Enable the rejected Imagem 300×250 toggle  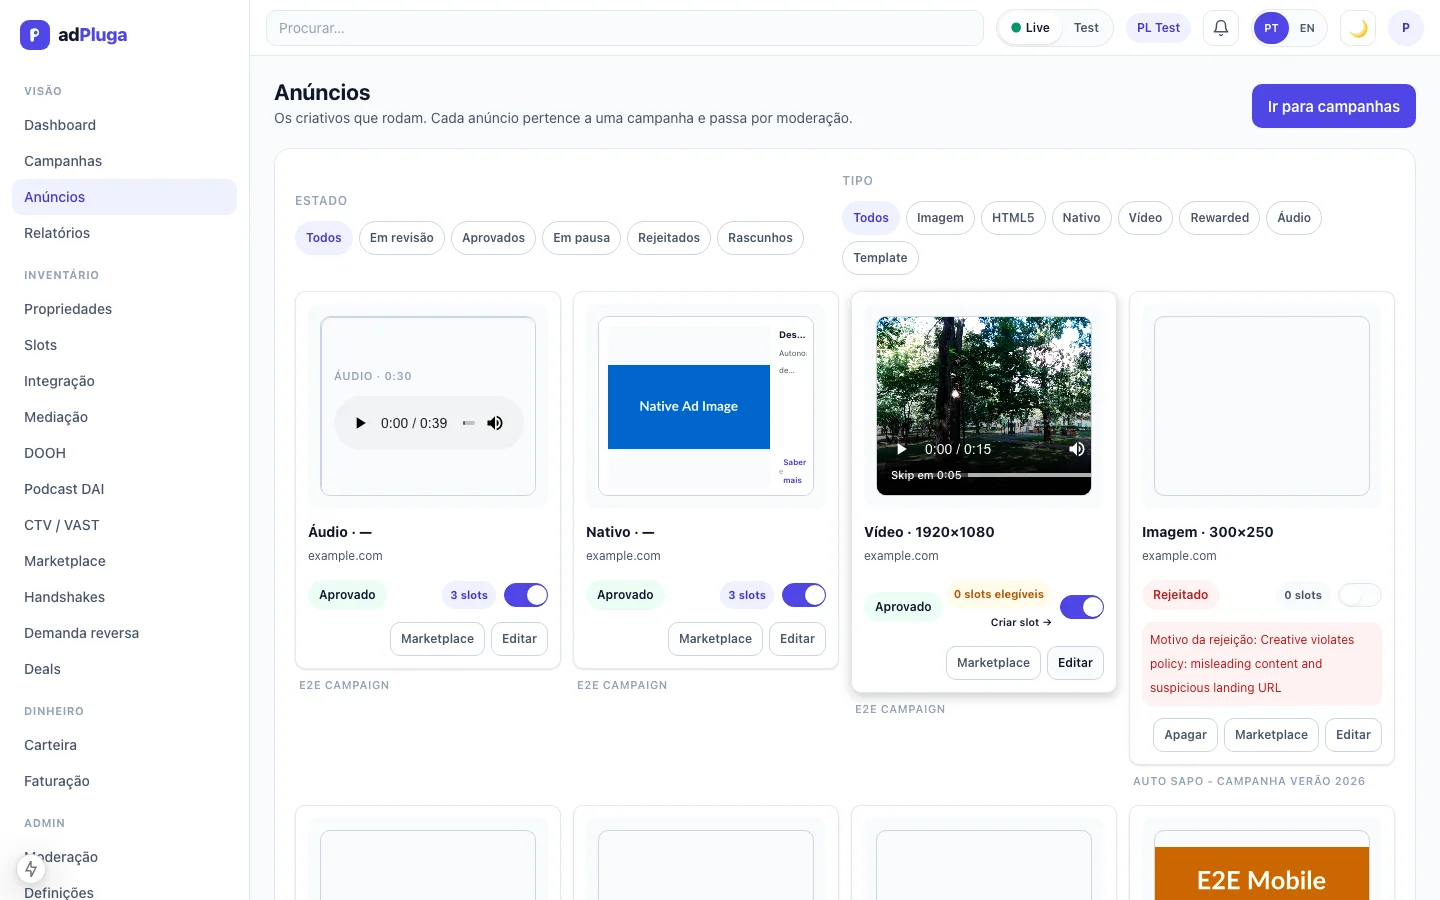1360,595
